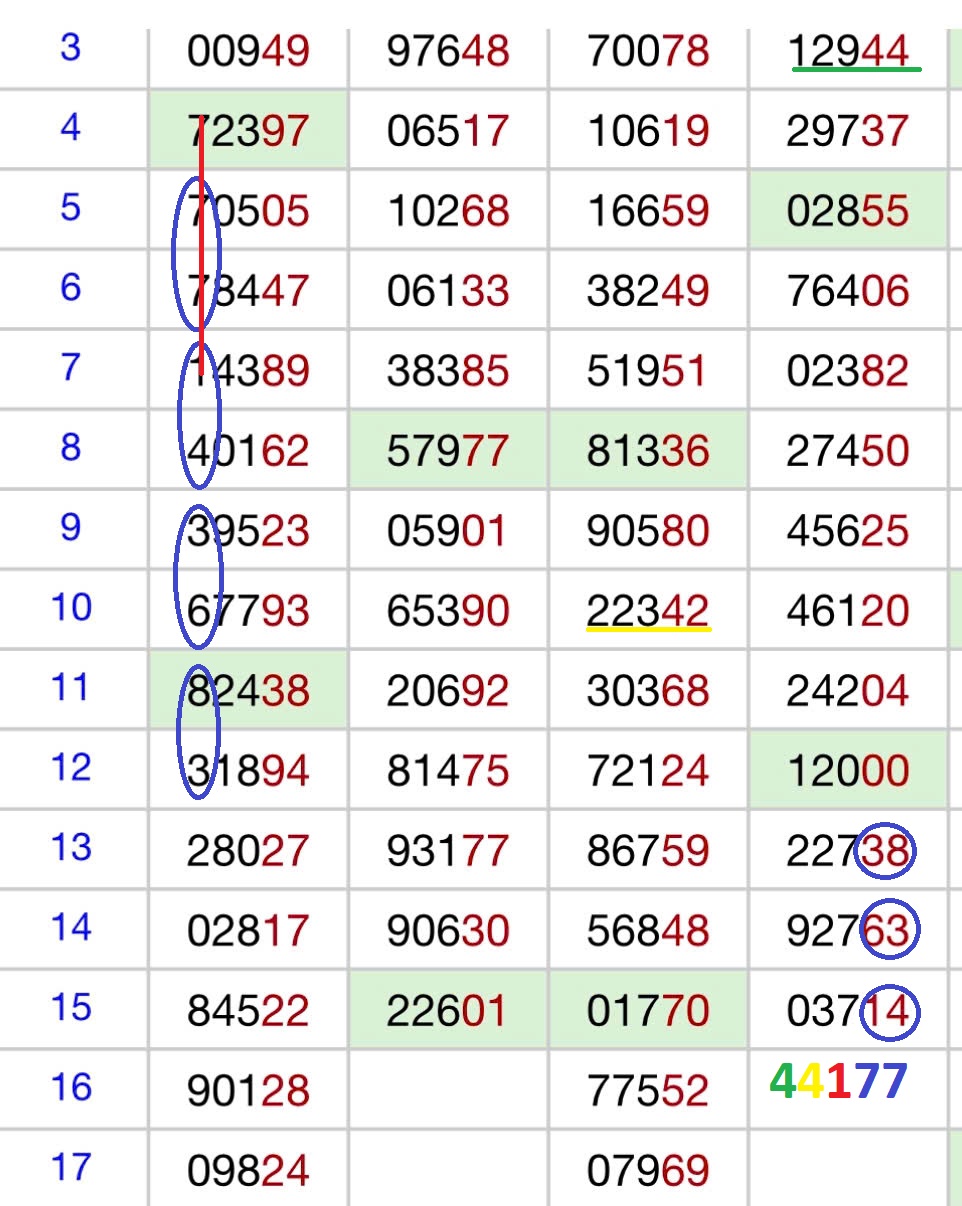Click the circled digits 63 in 92763
The width and height of the screenshot is (962, 1206).
(888, 931)
